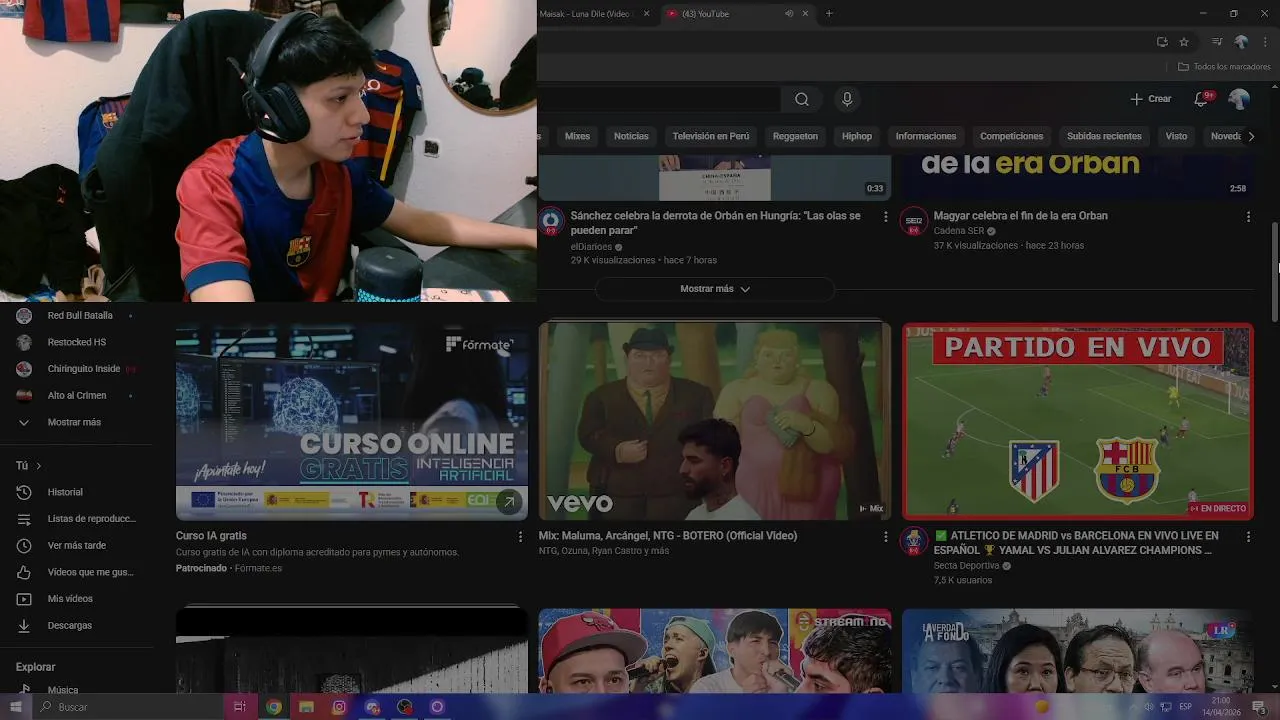Click the YouTube search magnifier button
1280x720 pixels.
[802, 99]
